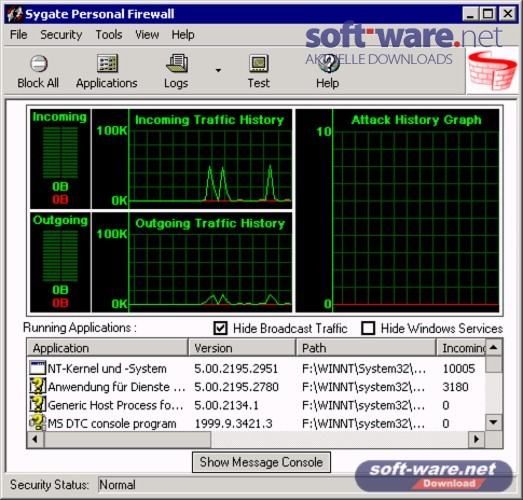The height and width of the screenshot is (500, 523).
Task: Sort by Incoming column header
Action: coord(461,348)
